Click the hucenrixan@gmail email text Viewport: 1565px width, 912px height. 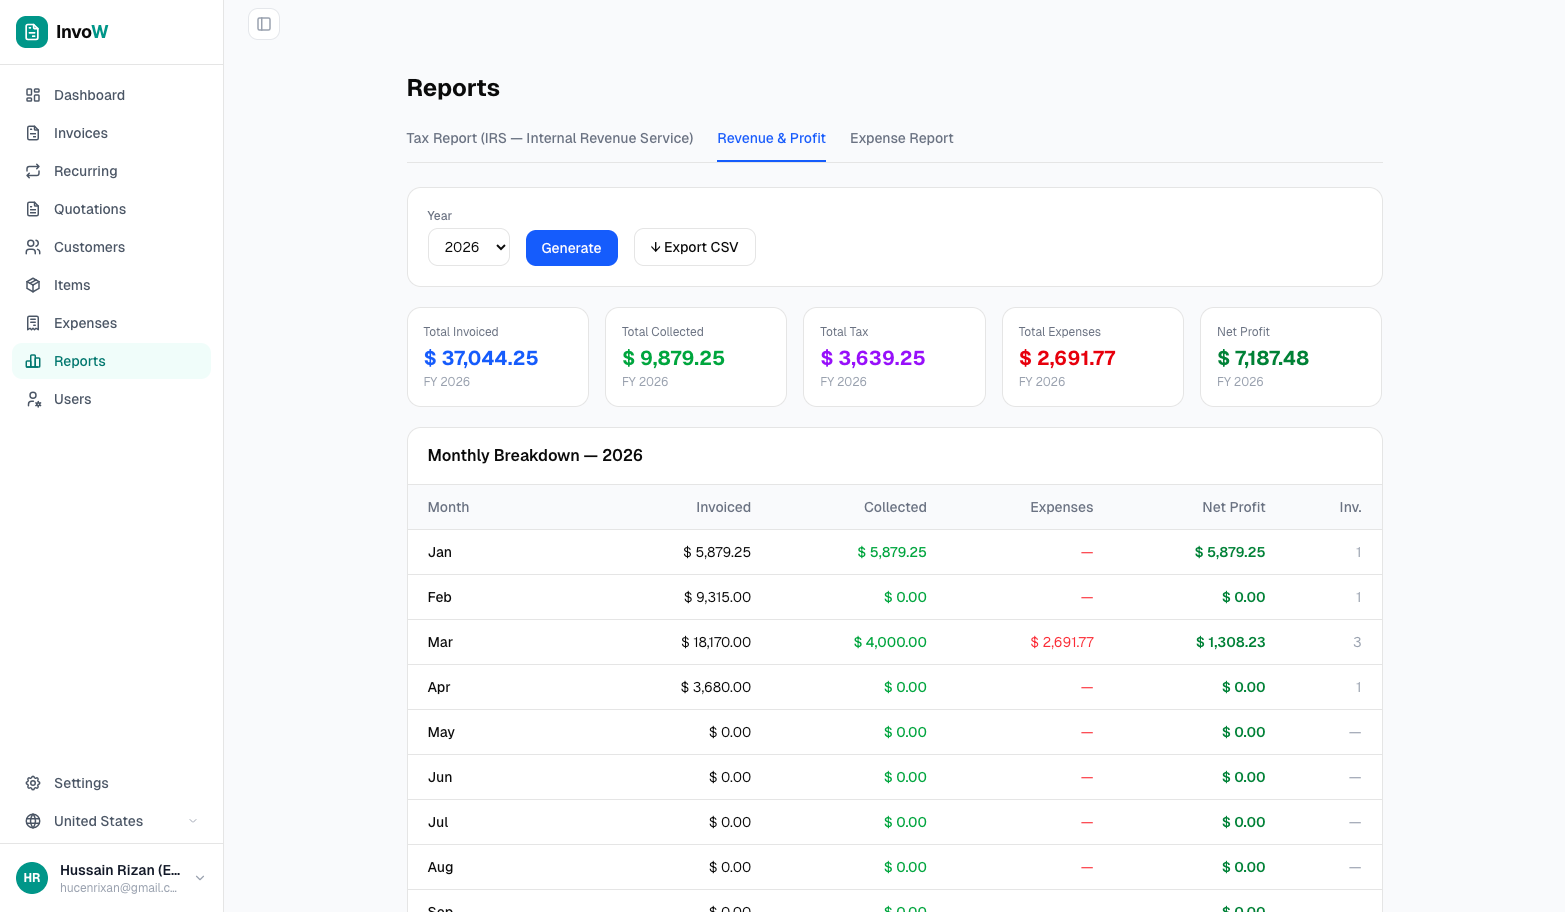[x=118, y=888]
